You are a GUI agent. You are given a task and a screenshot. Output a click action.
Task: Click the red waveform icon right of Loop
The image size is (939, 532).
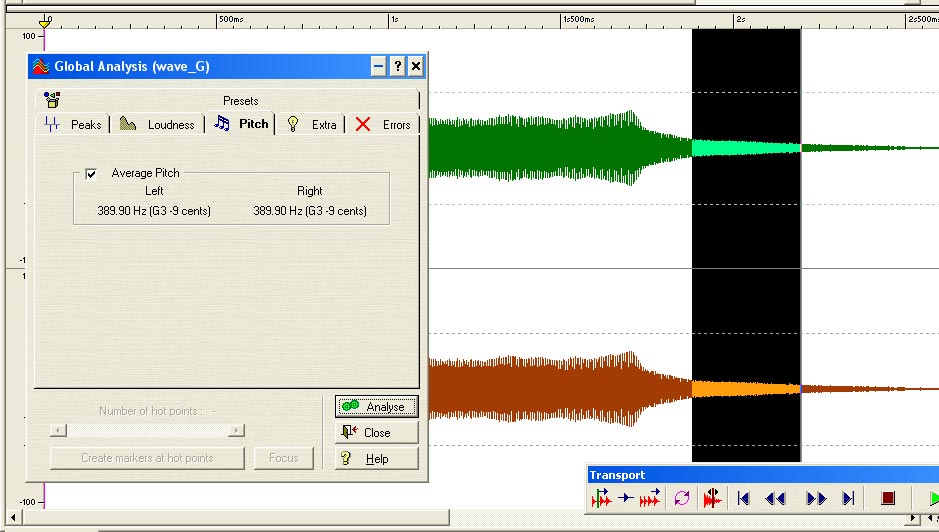coord(712,498)
